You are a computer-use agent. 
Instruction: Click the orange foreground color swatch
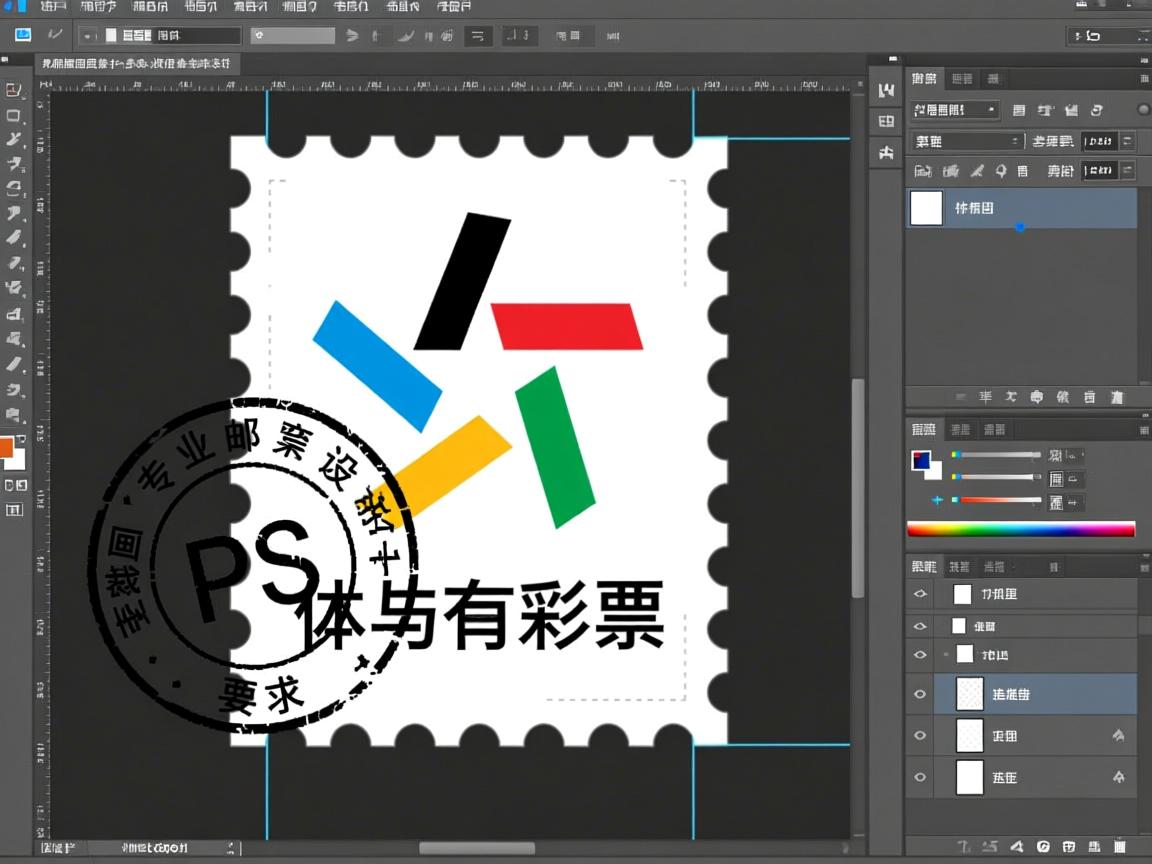point(6,447)
